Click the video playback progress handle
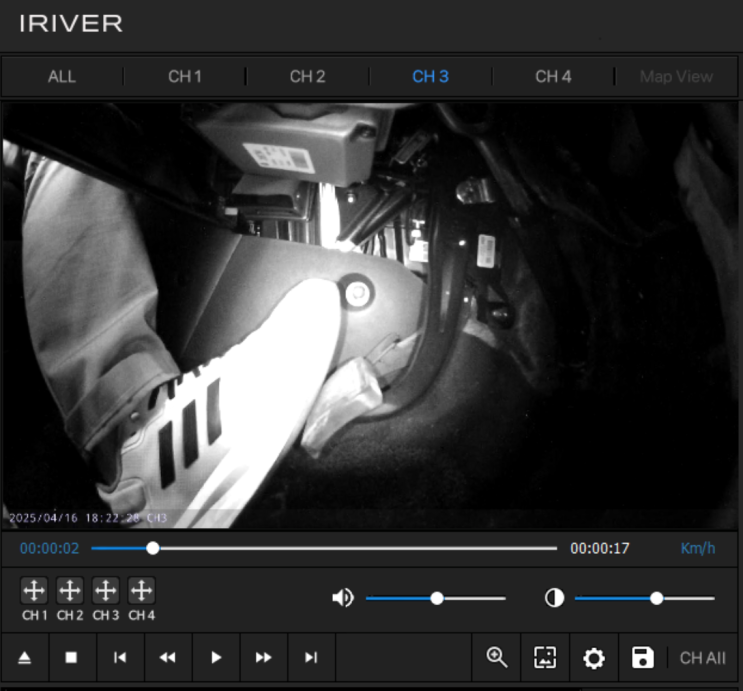Image resolution: width=743 pixels, height=691 pixels. point(153,548)
